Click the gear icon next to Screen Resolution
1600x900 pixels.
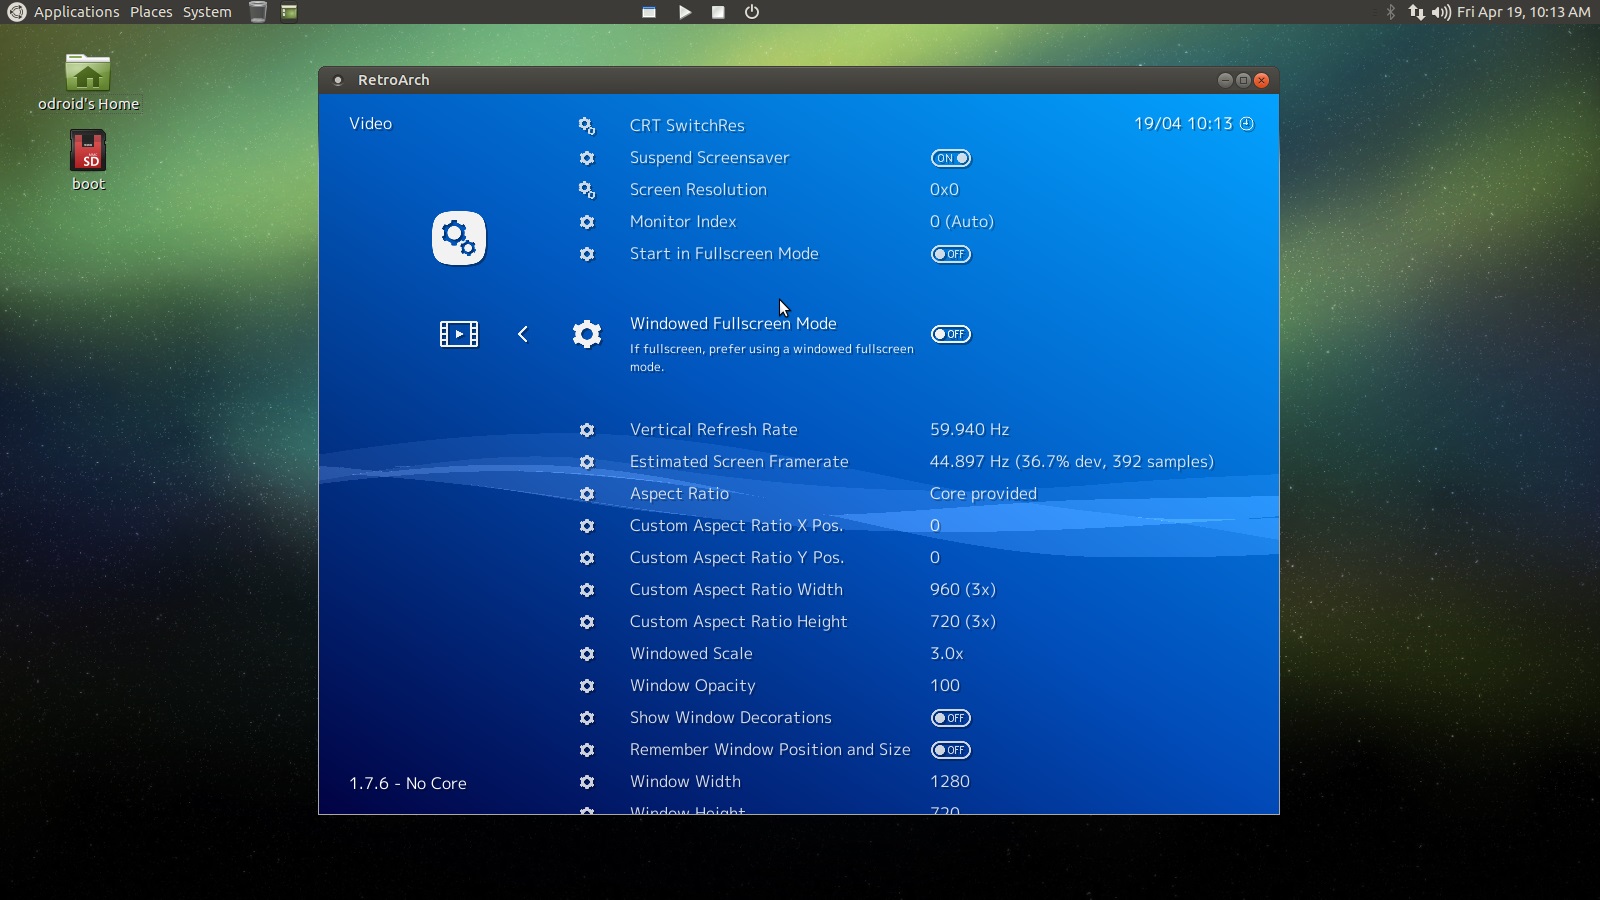pyautogui.click(x=587, y=189)
